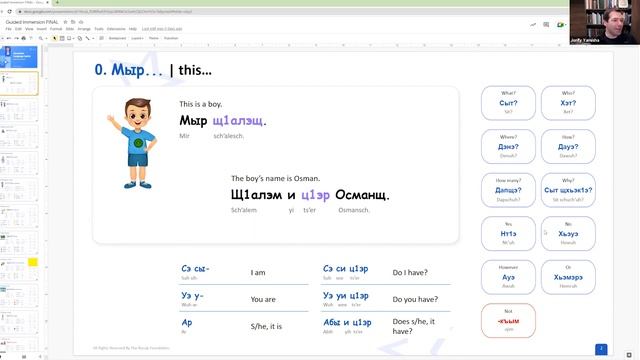Add a comment from toolbar
The height and width of the screenshot is (360, 640).
[102, 38]
